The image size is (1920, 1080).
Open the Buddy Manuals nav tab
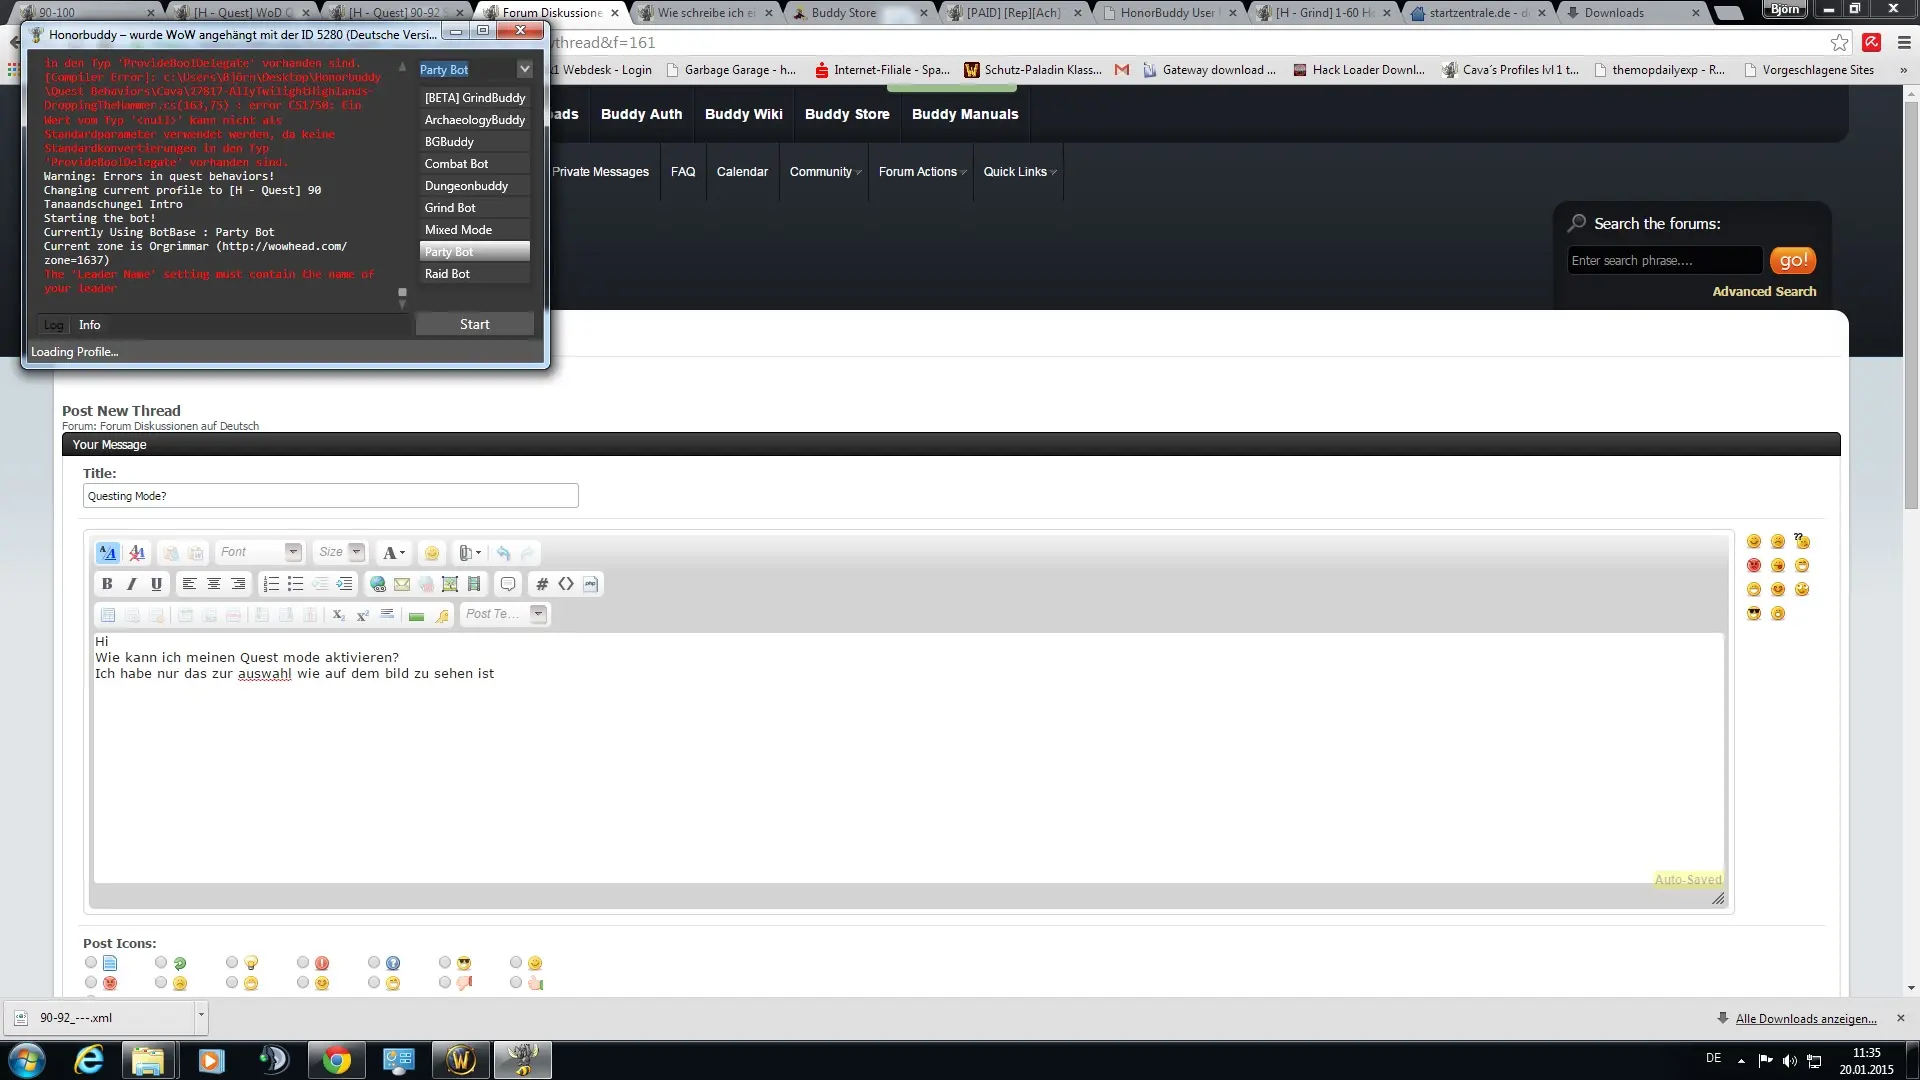pyautogui.click(x=965, y=114)
